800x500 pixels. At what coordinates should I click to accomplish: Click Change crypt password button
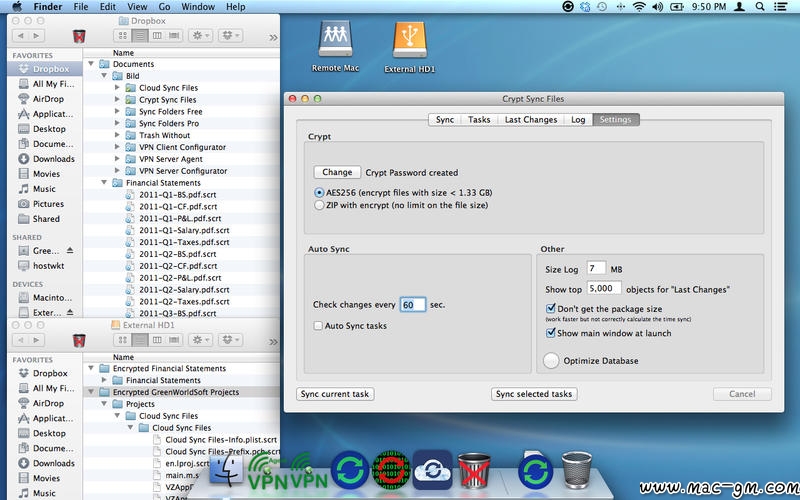(337, 172)
